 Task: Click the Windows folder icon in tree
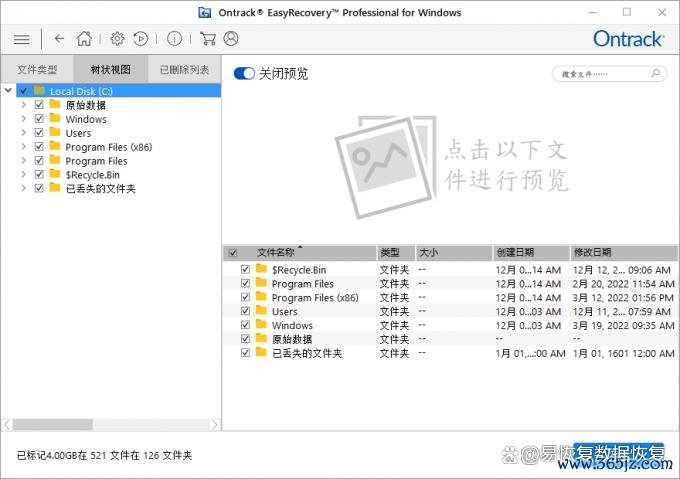(x=55, y=118)
